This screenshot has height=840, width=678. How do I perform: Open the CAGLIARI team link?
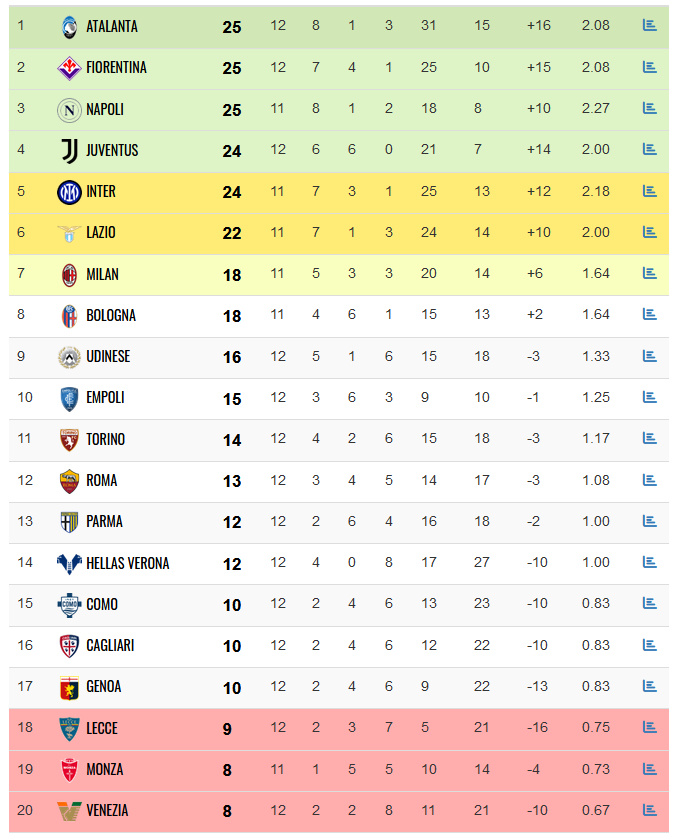click(x=110, y=646)
